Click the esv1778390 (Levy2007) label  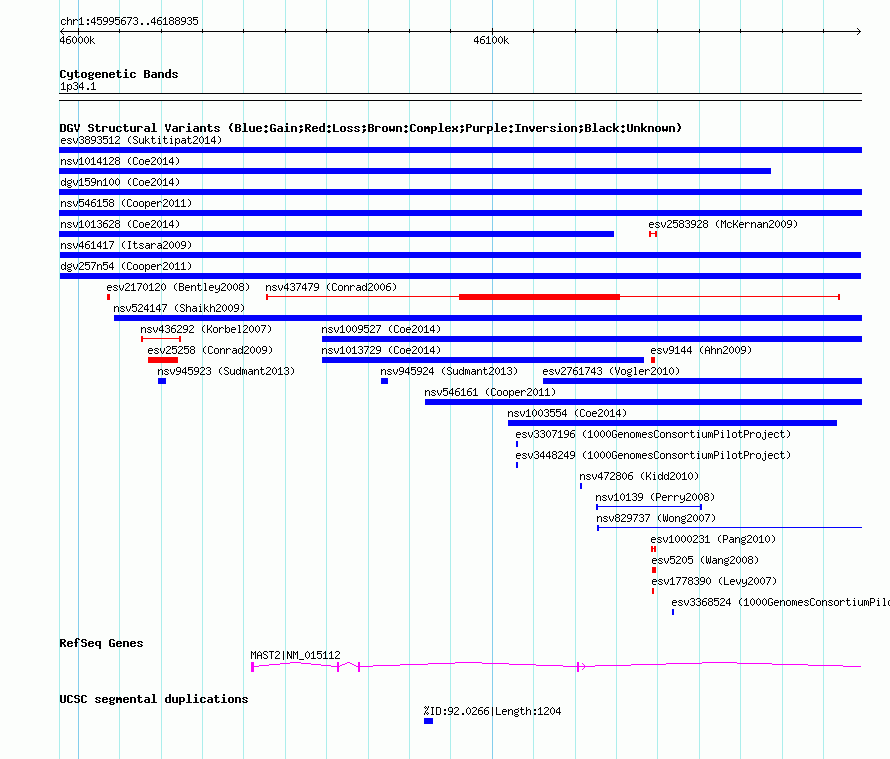tap(714, 581)
